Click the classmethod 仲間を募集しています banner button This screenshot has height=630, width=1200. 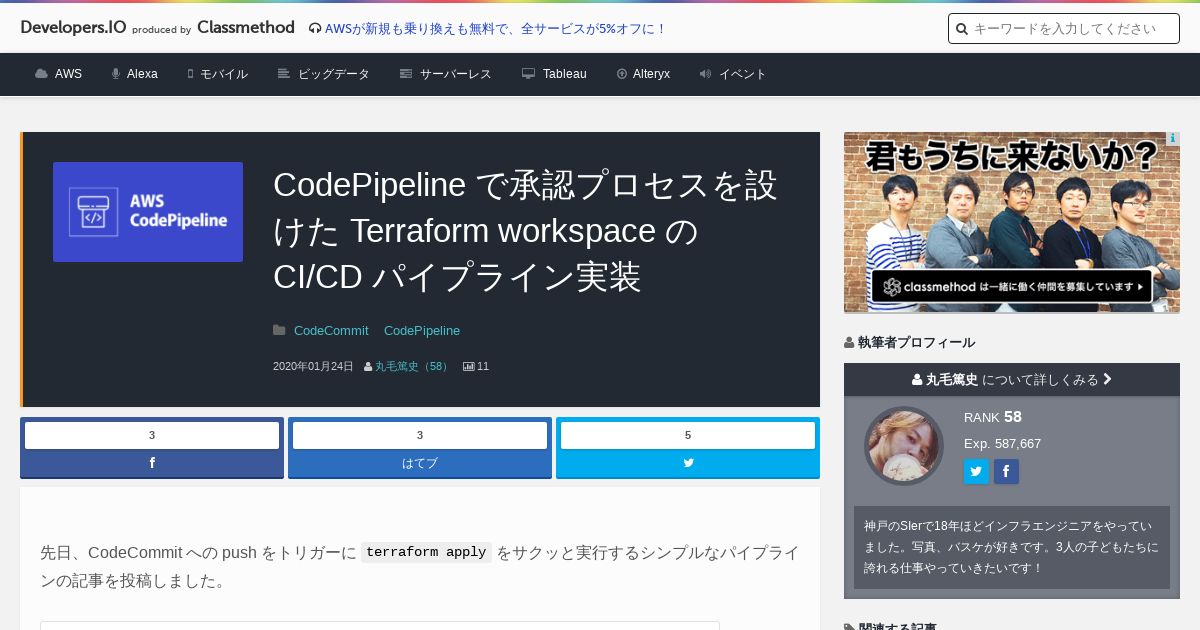tap(1011, 286)
